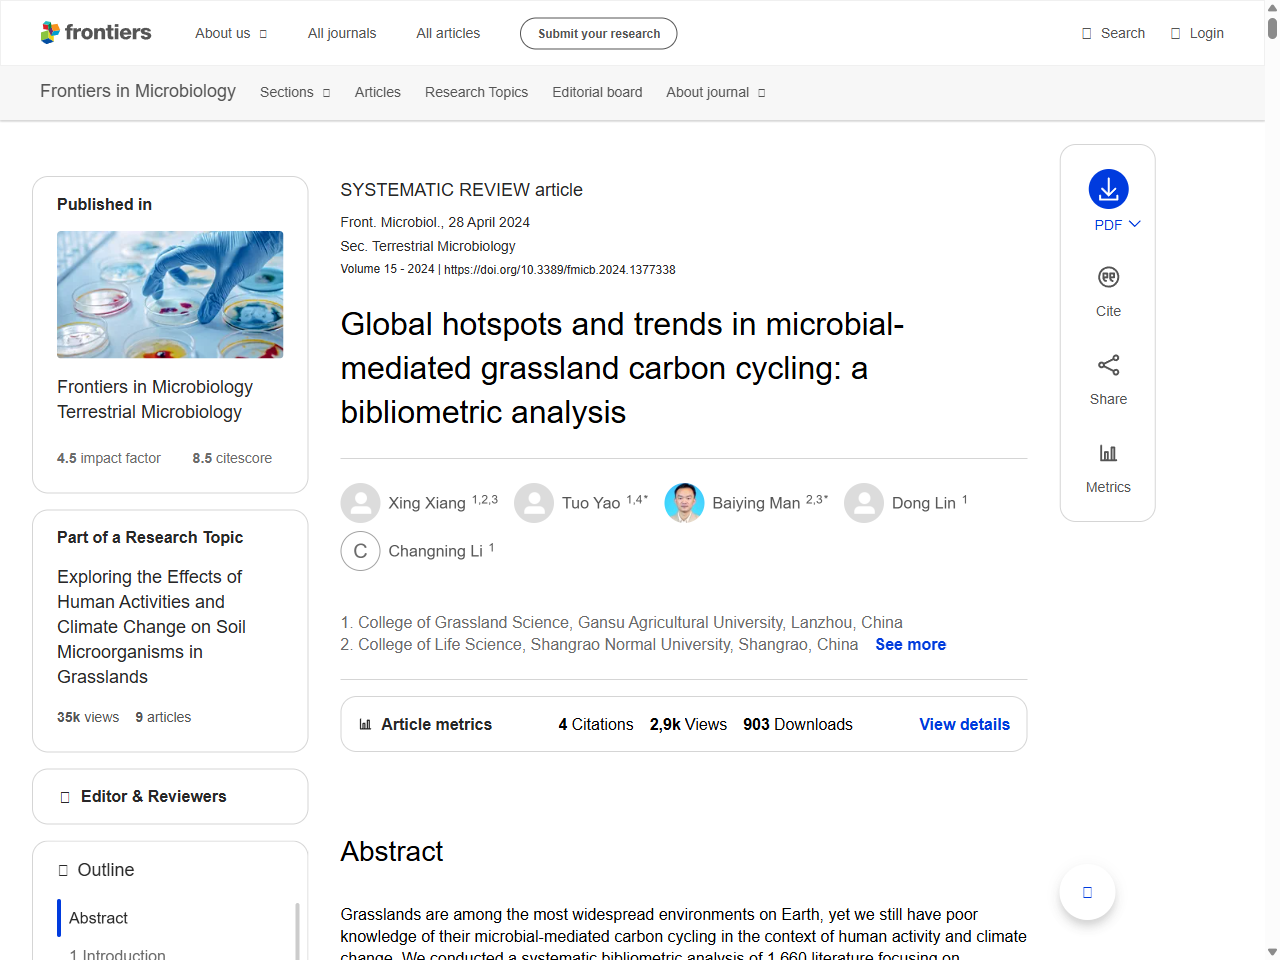The width and height of the screenshot is (1280, 960).
Task: Click the outline panel scrollbar
Action: 297,930
